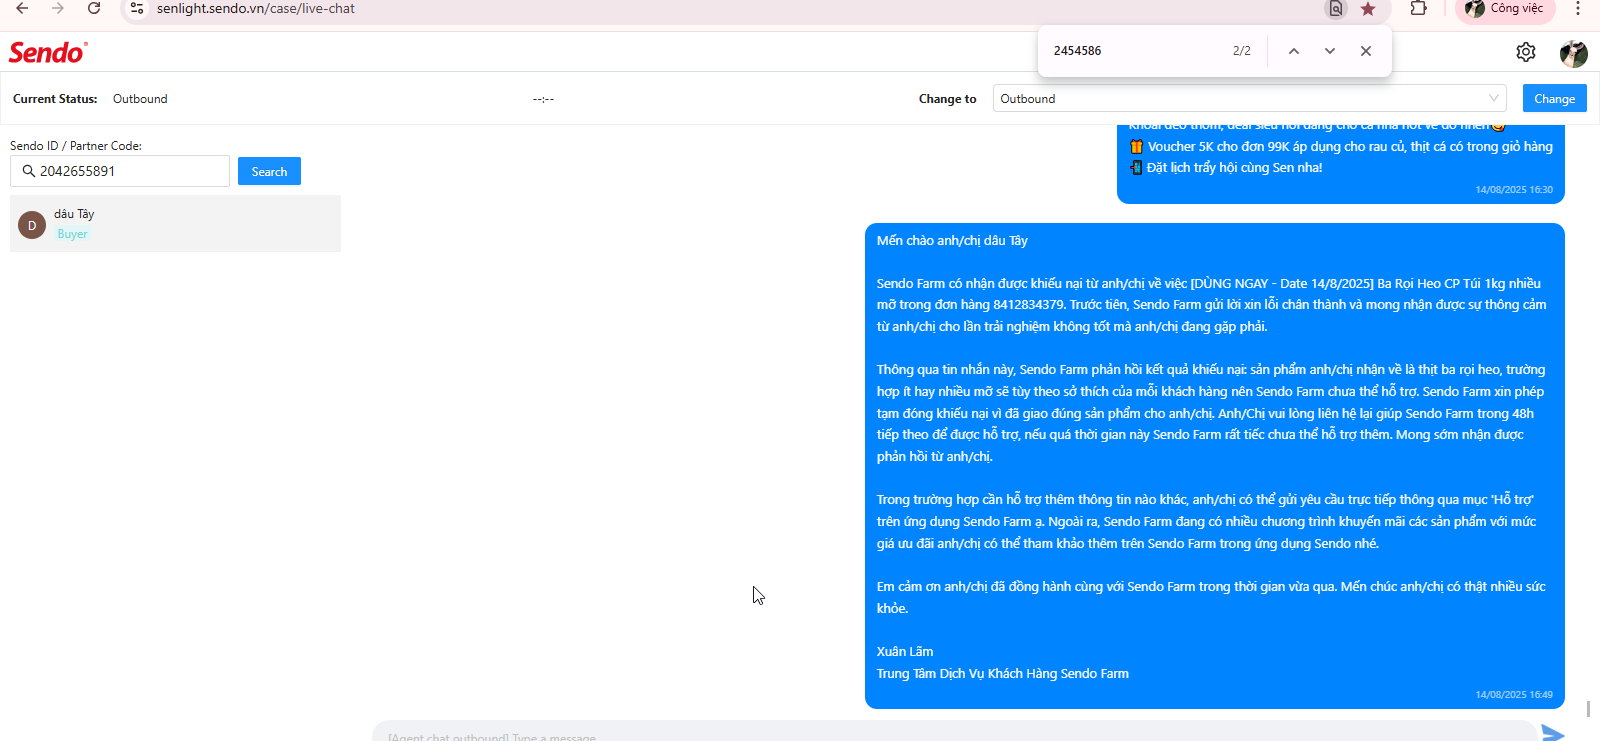The width and height of the screenshot is (1600, 741).
Task: Click the Search button
Action: click(269, 171)
